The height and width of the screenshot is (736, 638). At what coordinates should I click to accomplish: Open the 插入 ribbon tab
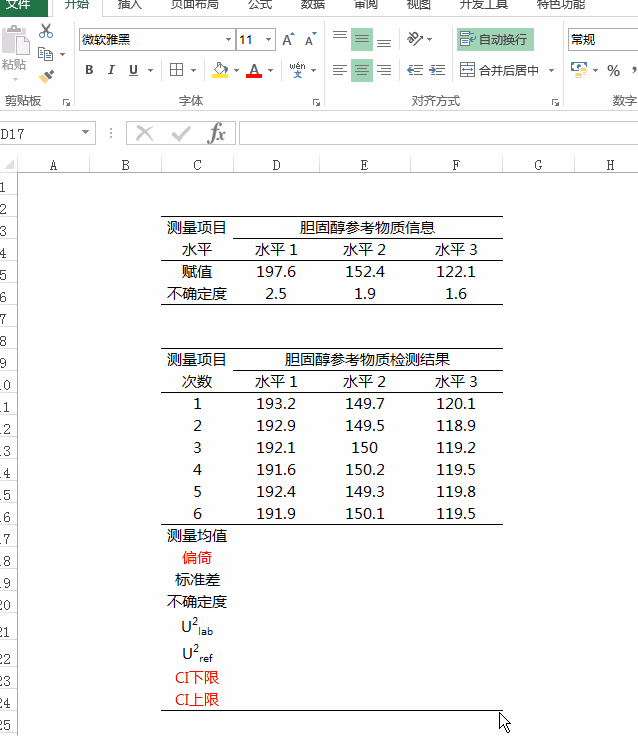click(129, 4)
